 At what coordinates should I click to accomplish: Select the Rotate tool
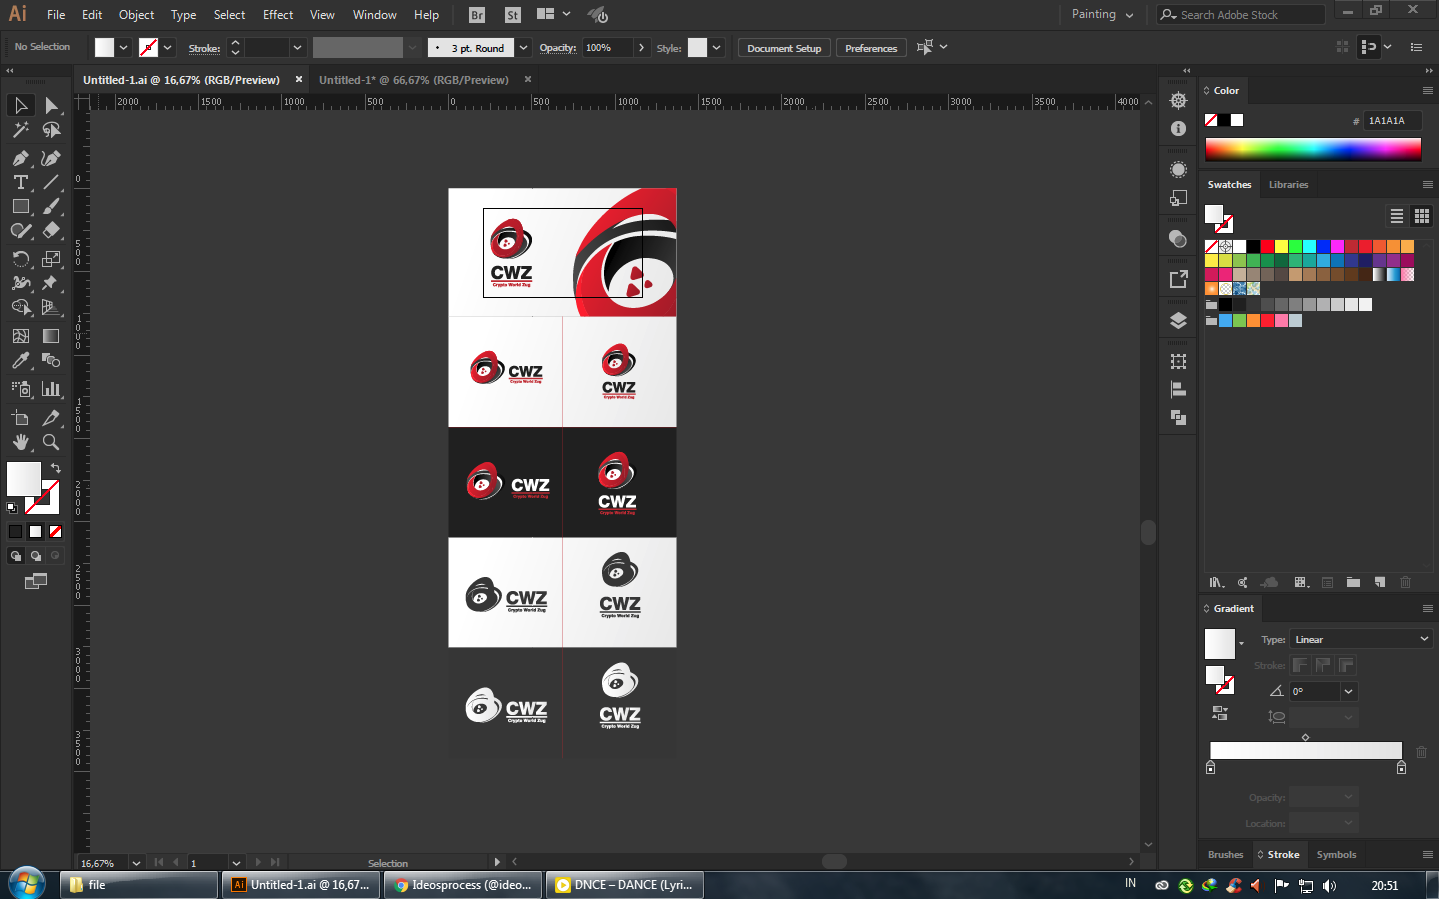[20, 259]
